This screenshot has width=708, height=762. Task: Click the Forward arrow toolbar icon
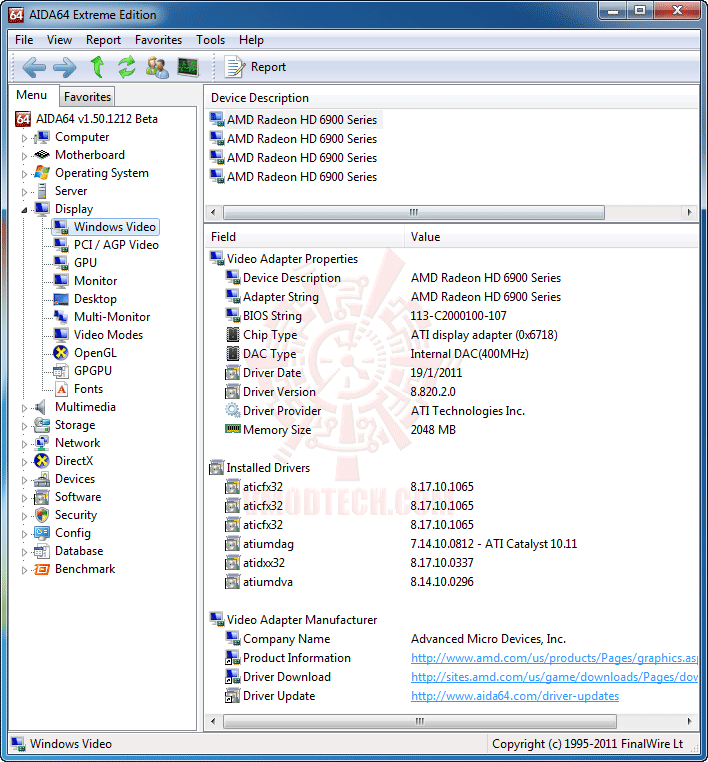(x=65, y=67)
